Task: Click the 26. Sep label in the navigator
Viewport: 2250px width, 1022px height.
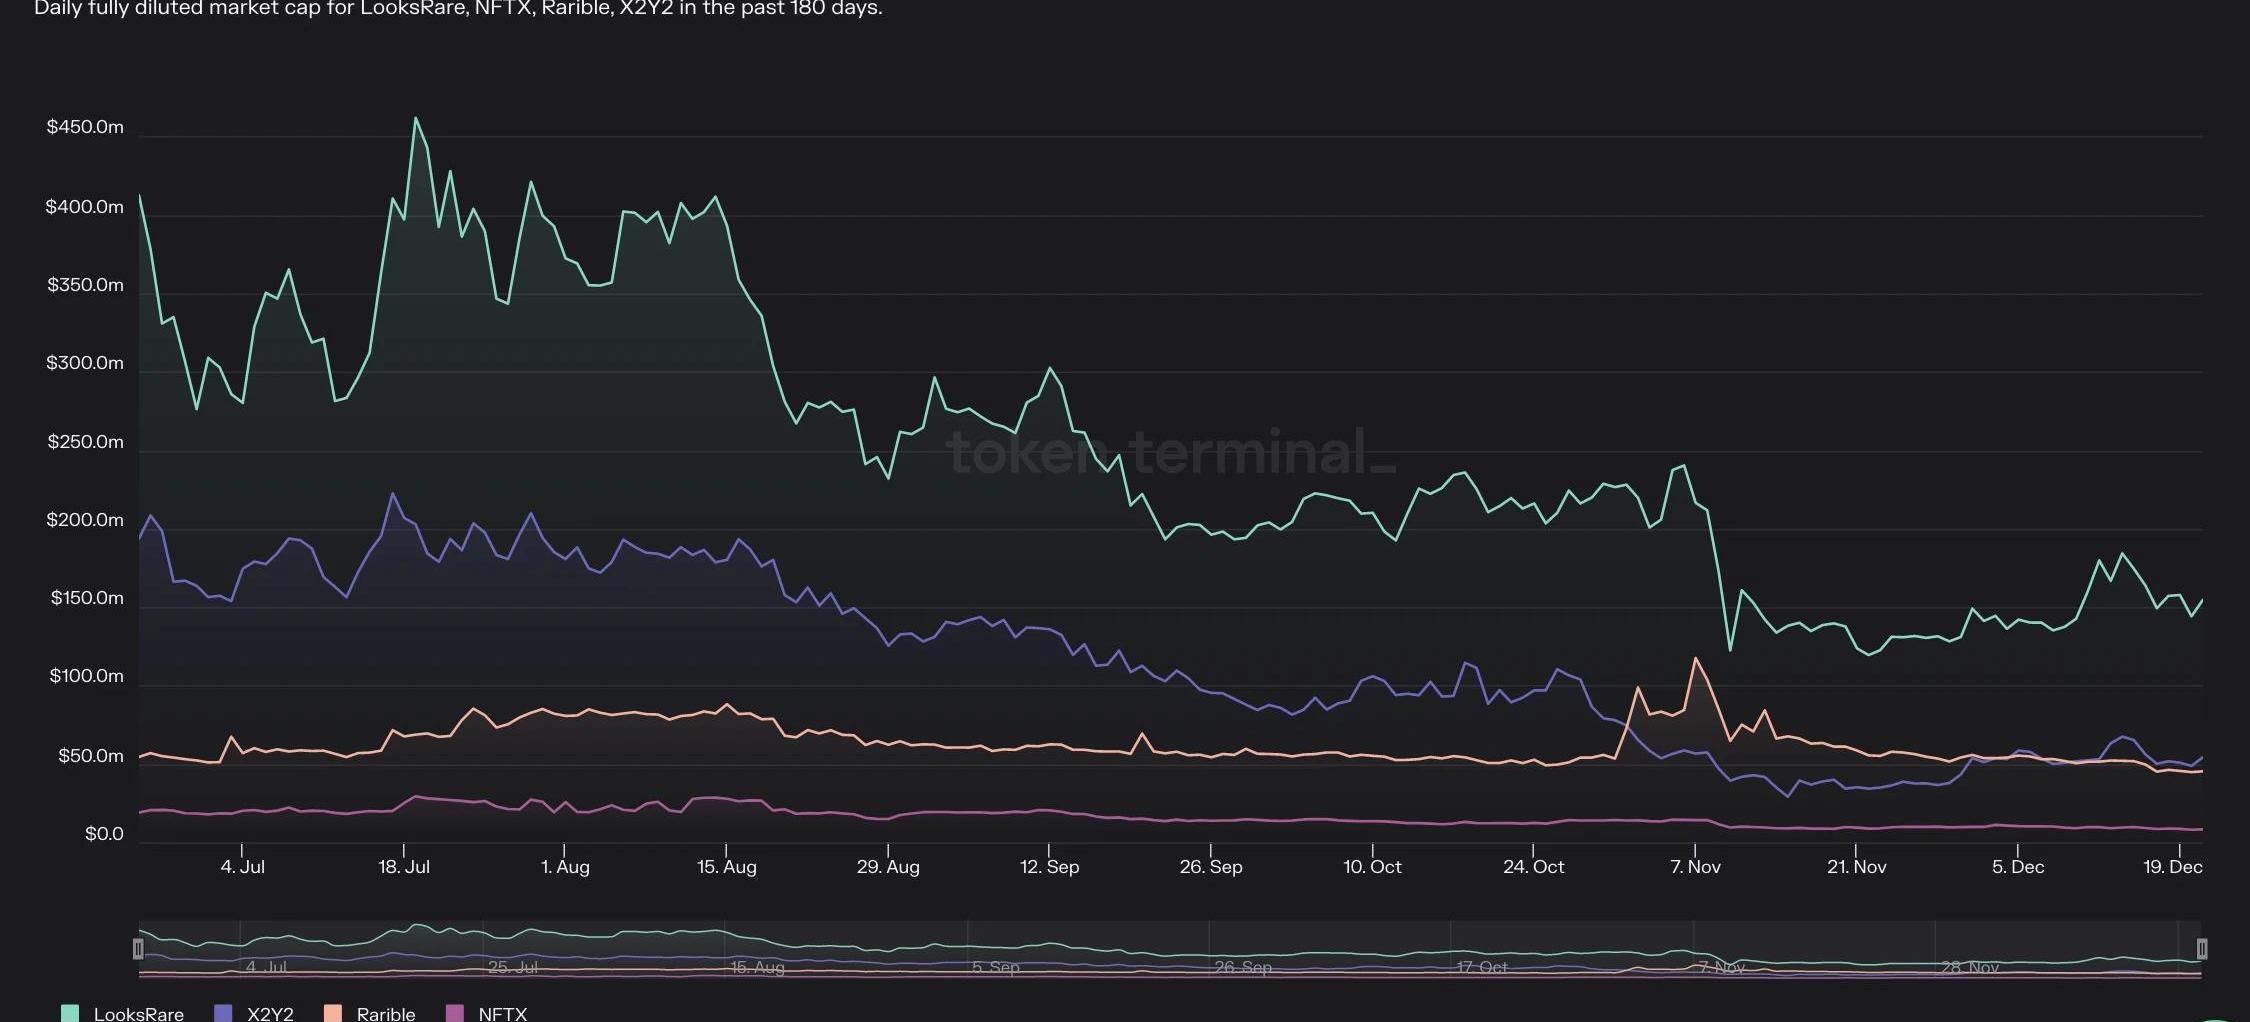Action: pyautogui.click(x=1242, y=967)
